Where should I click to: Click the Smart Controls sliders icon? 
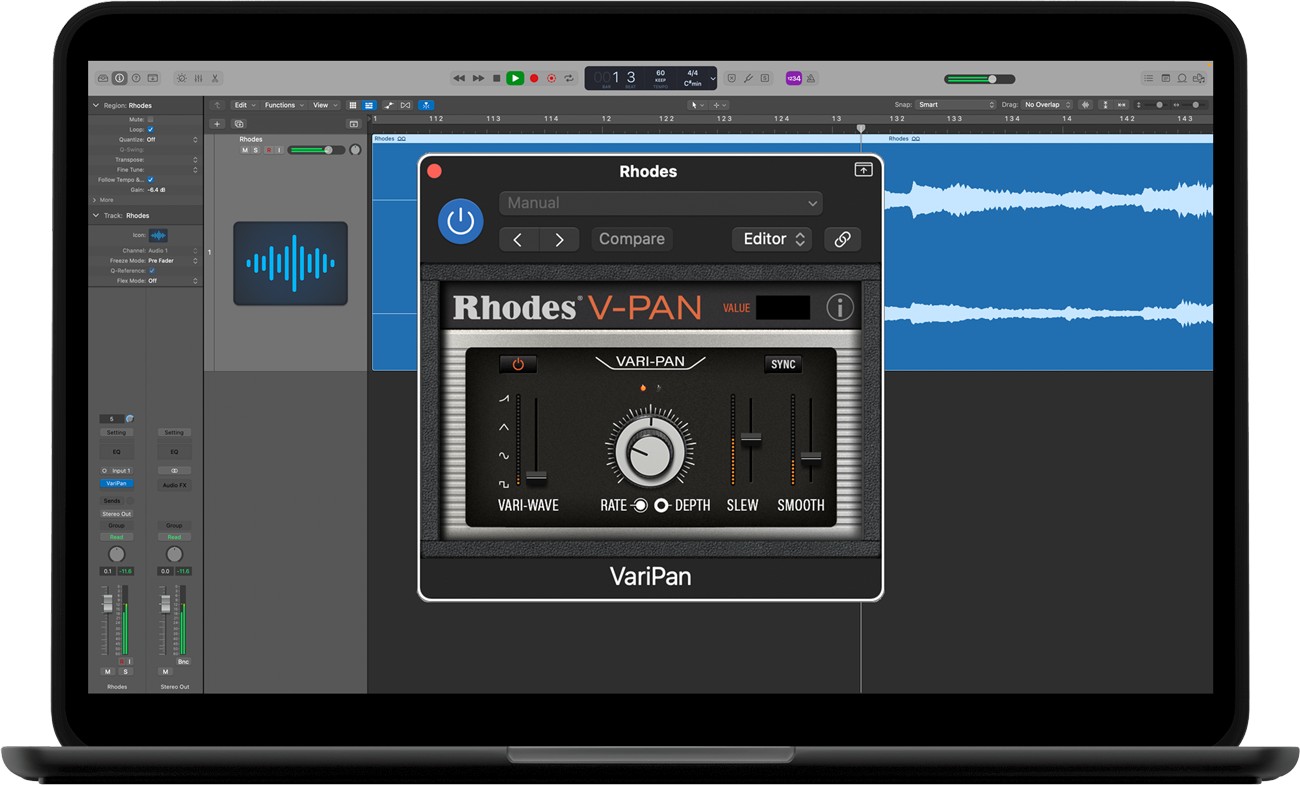coord(199,78)
